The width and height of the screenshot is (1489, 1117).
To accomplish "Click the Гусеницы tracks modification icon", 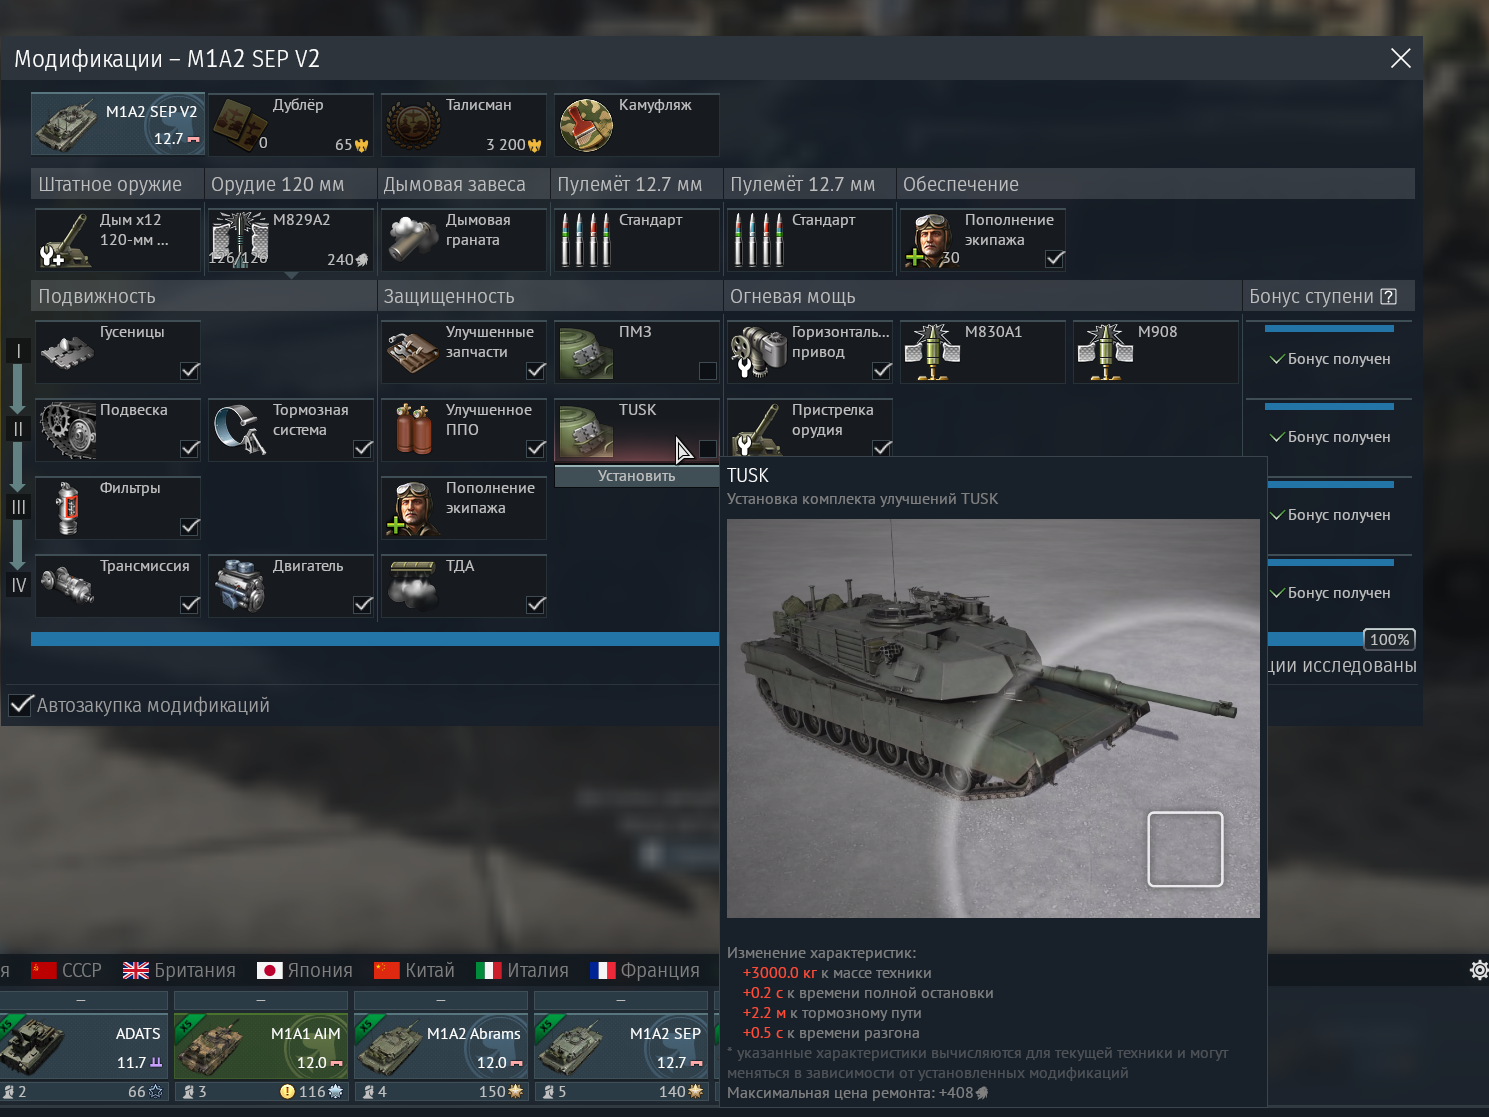I will (67, 352).
